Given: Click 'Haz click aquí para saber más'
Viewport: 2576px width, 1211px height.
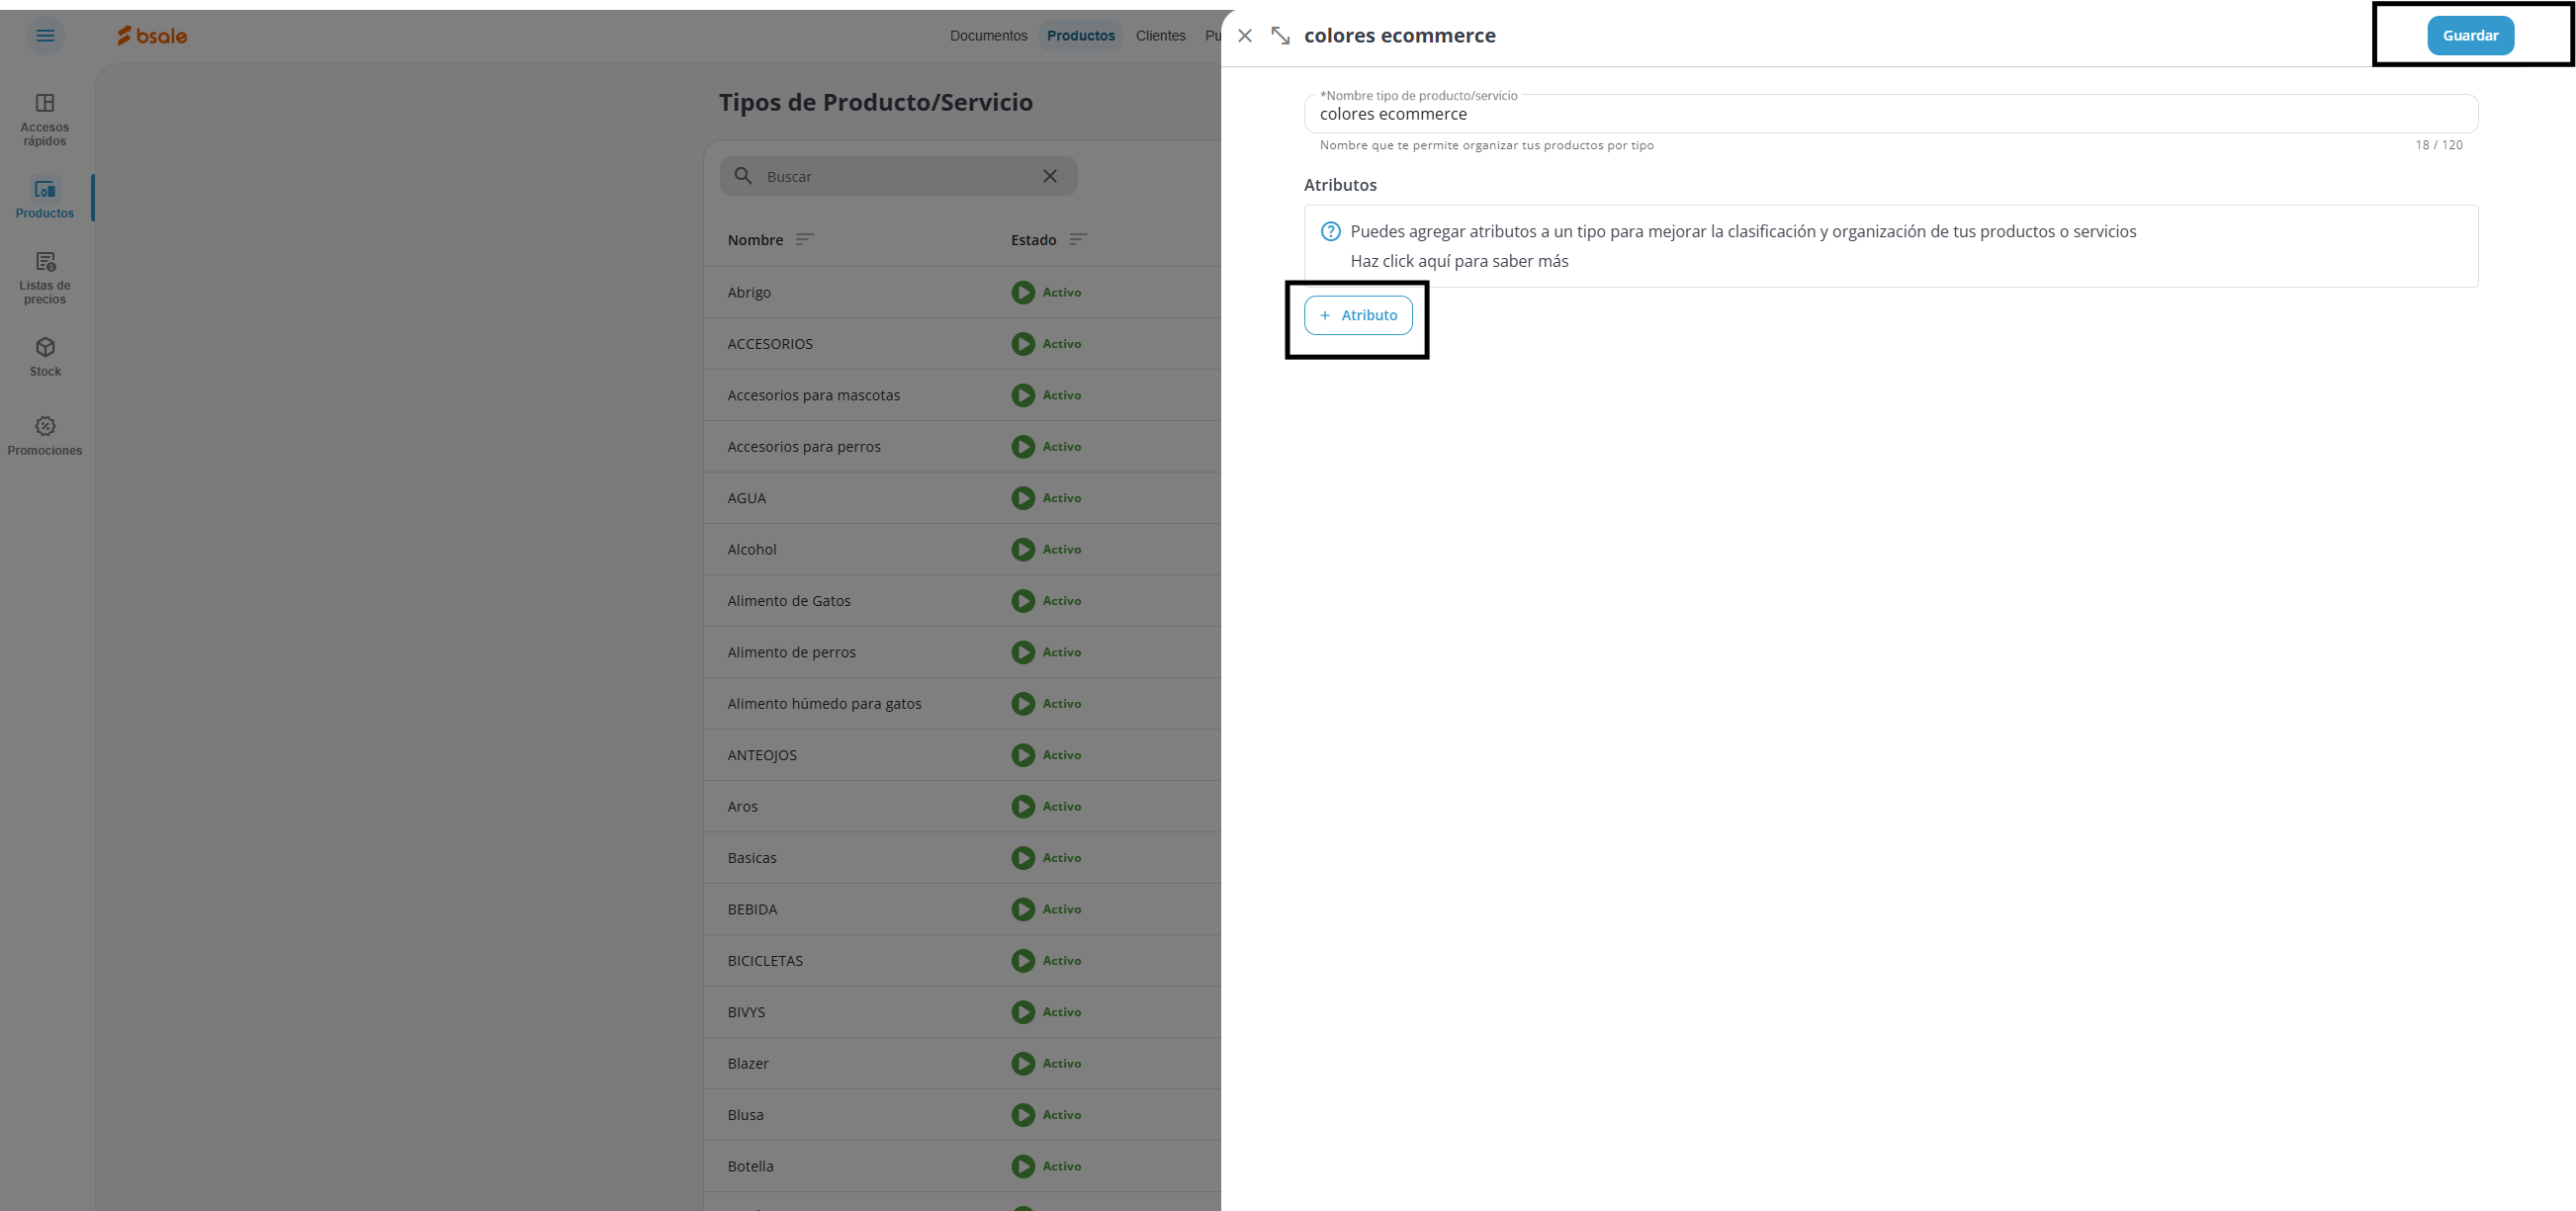Looking at the screenshot, I should click(x=1459, y=261).
